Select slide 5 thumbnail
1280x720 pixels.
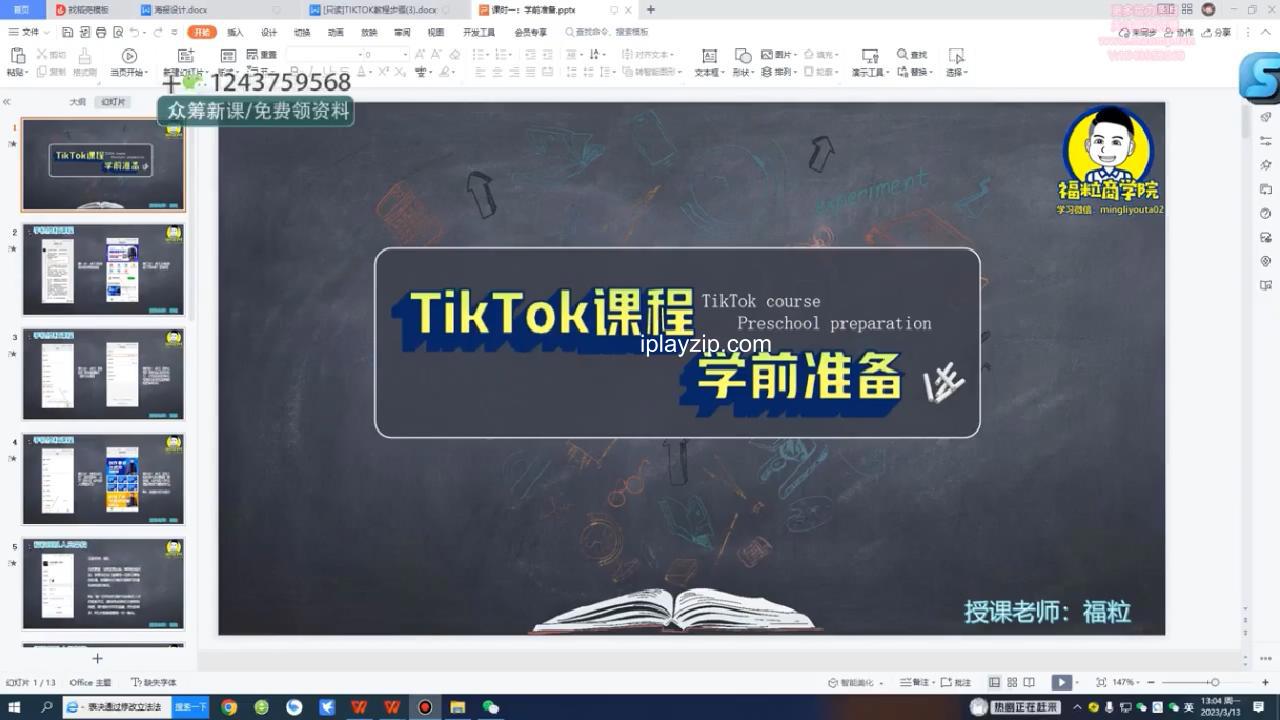click(x=103, y=584)
